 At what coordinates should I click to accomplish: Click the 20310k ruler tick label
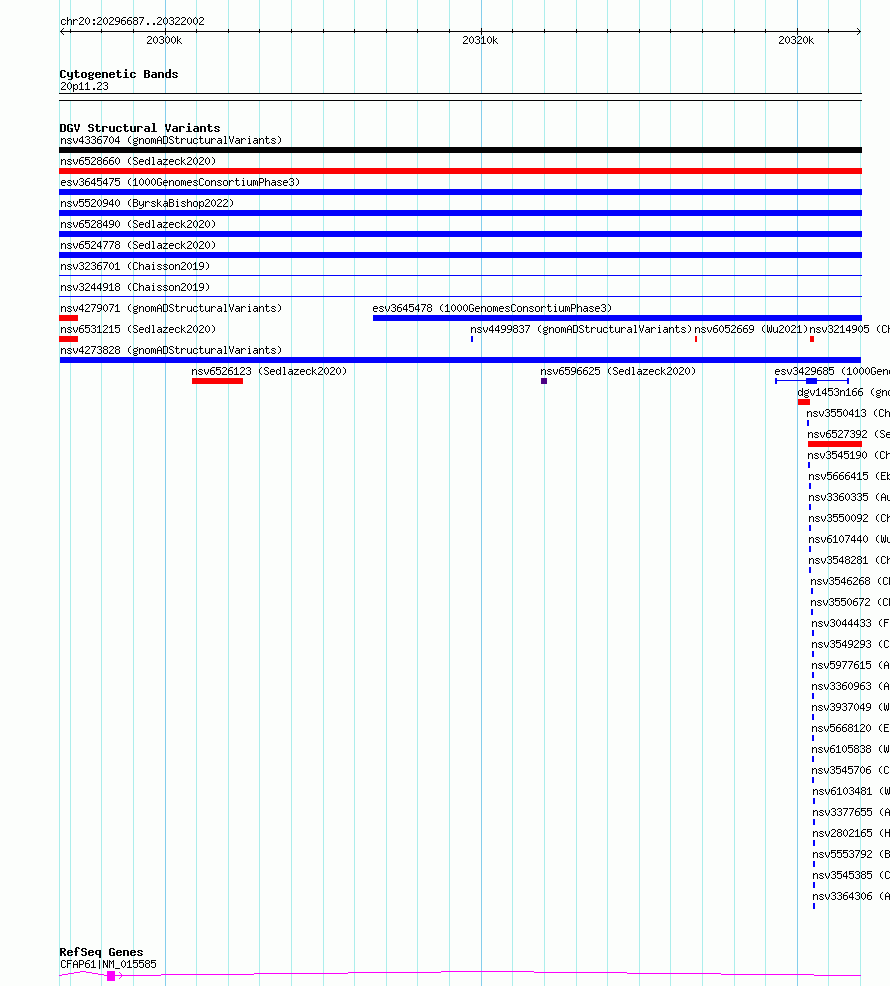click(x=480, y=40)
